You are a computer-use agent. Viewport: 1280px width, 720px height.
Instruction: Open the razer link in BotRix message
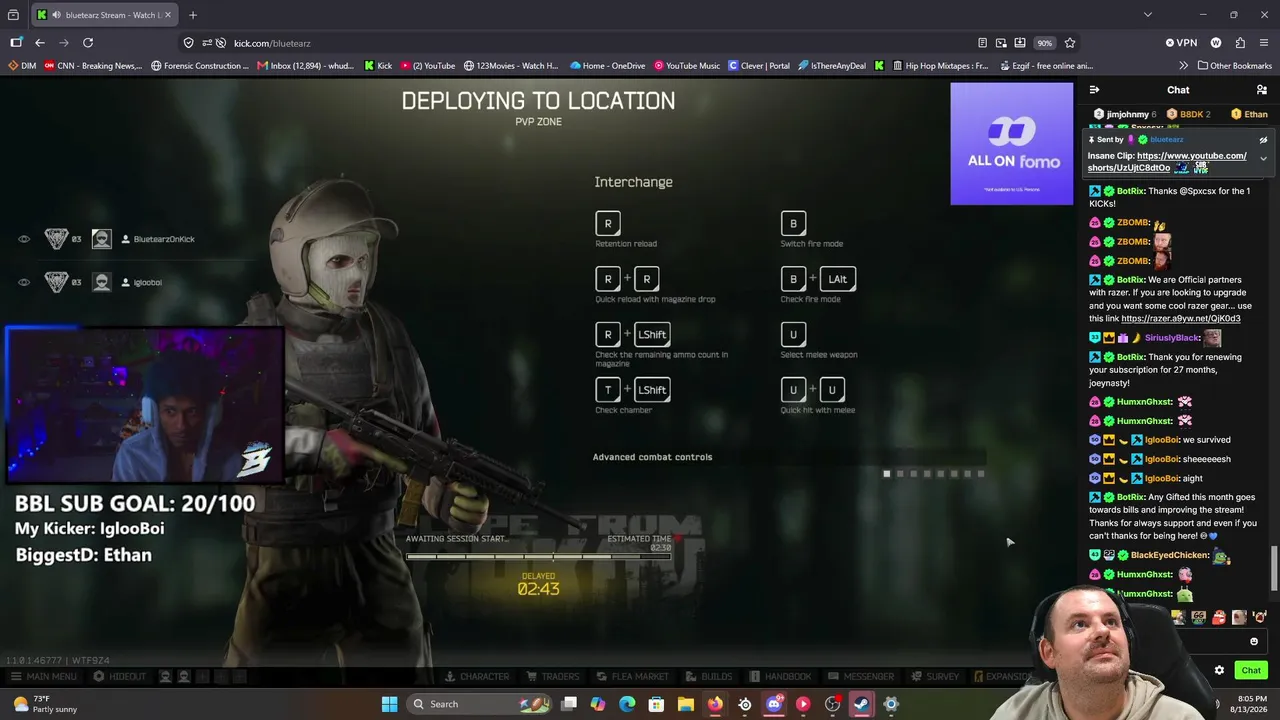coord(1181,319)
